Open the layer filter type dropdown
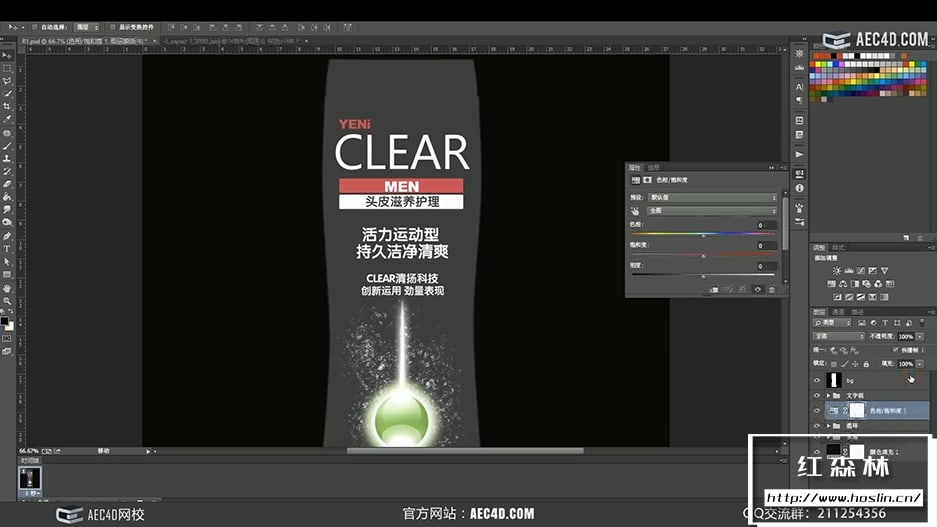Screen dimensions: 937x527 [x=832, y=323]
